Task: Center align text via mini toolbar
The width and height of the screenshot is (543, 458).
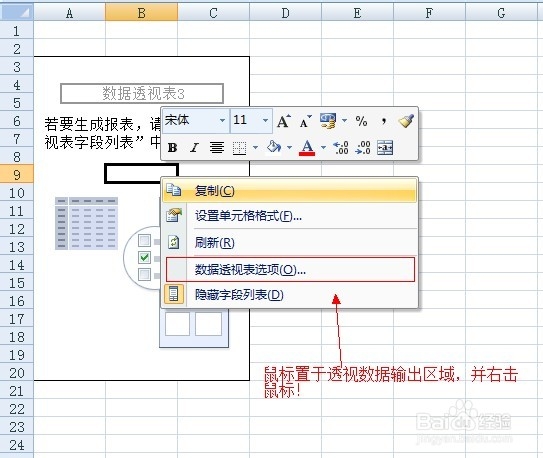Action: point(217,148)
